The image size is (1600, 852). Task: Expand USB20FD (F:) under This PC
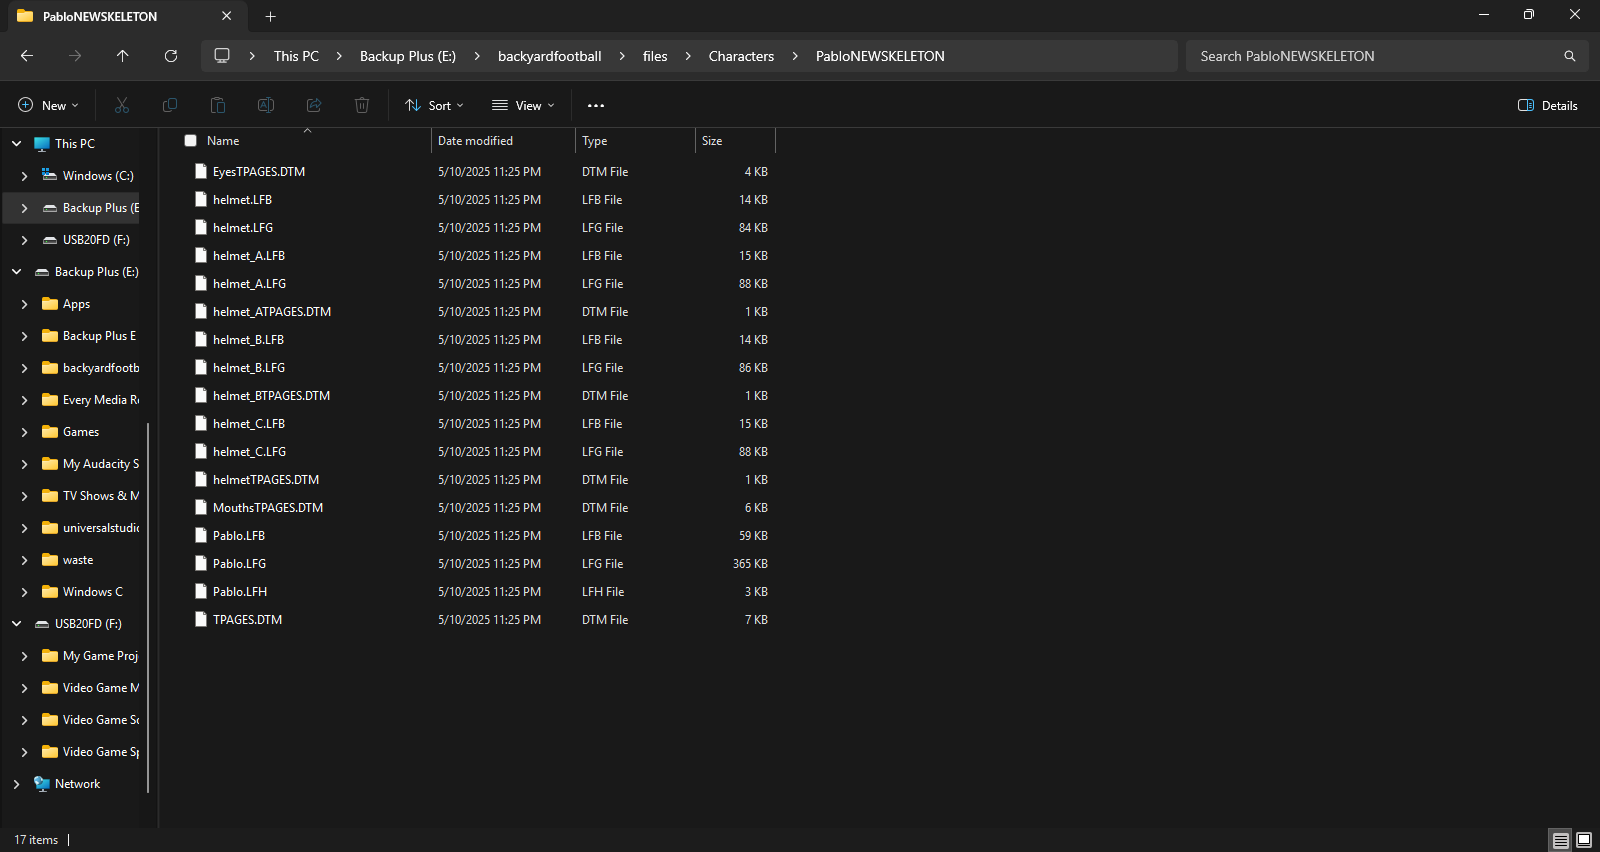coord(24,240)
